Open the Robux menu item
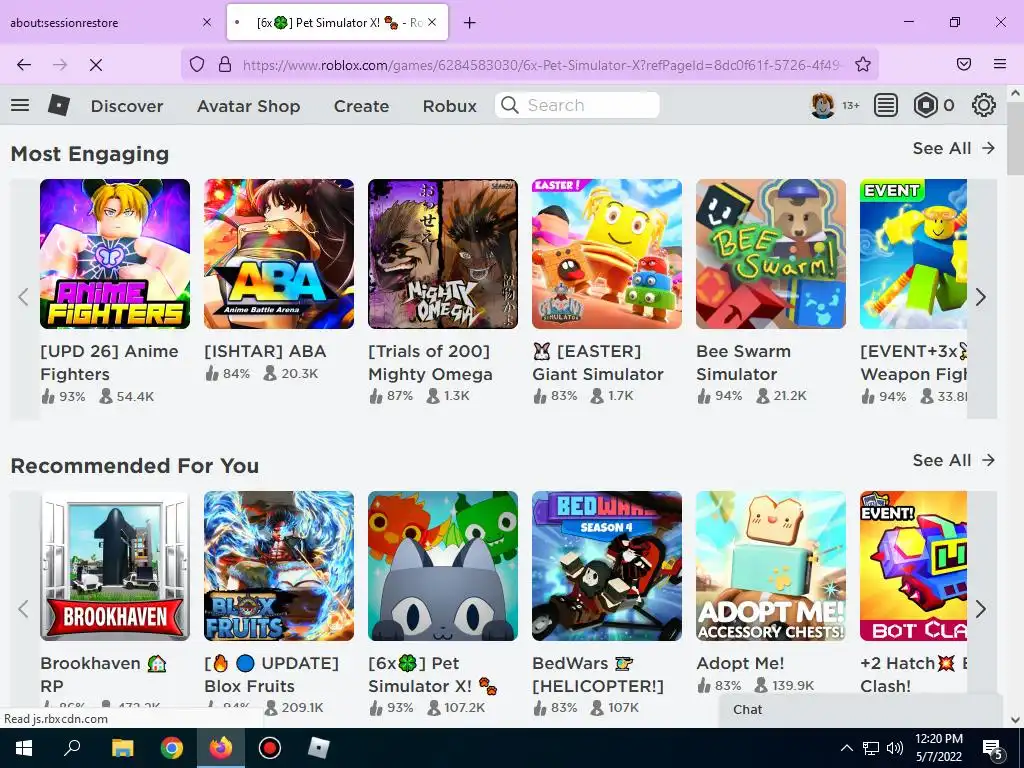 click(449, 106)
